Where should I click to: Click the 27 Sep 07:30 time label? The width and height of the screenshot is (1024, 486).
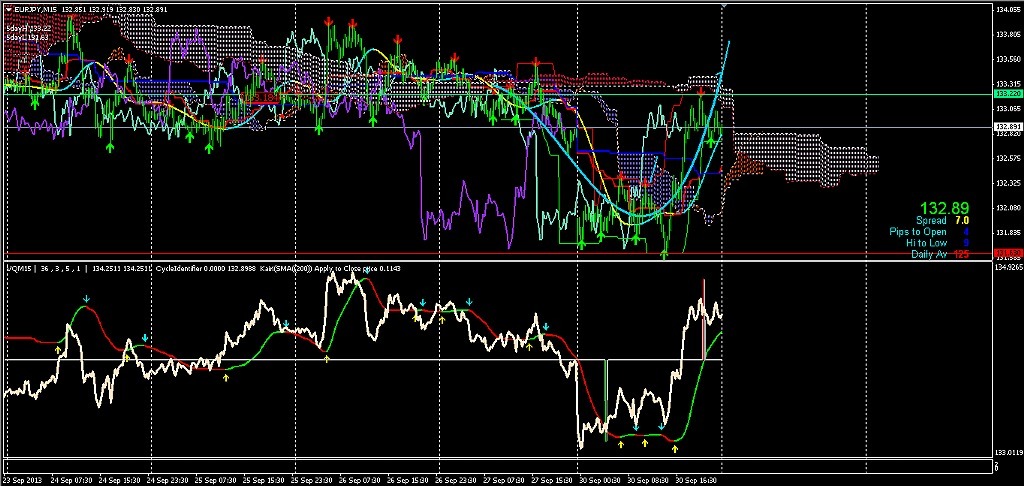[505, 479]
